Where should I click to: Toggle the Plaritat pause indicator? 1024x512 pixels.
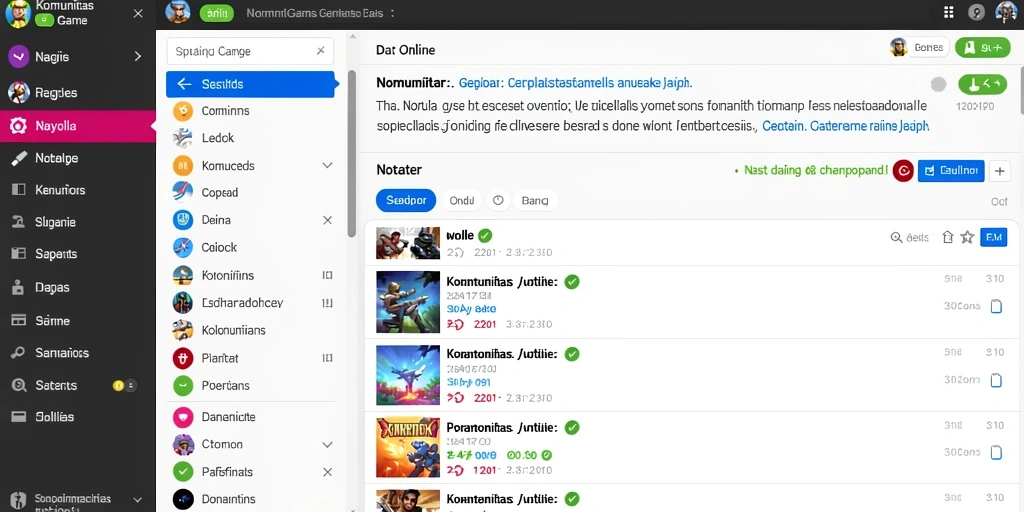click(x=327, y=358)
